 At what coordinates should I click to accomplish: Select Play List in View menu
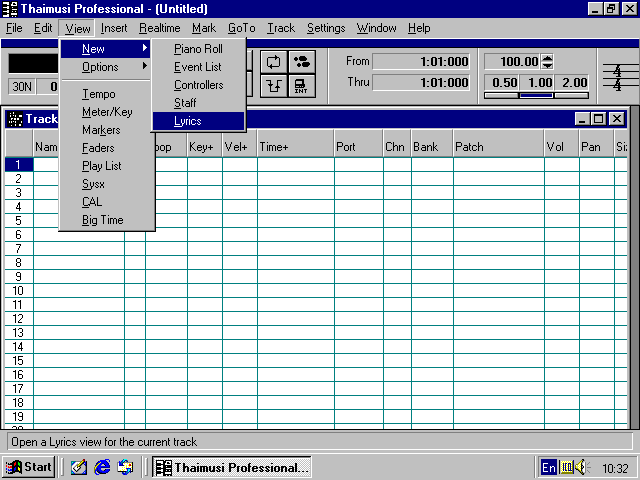107,166
